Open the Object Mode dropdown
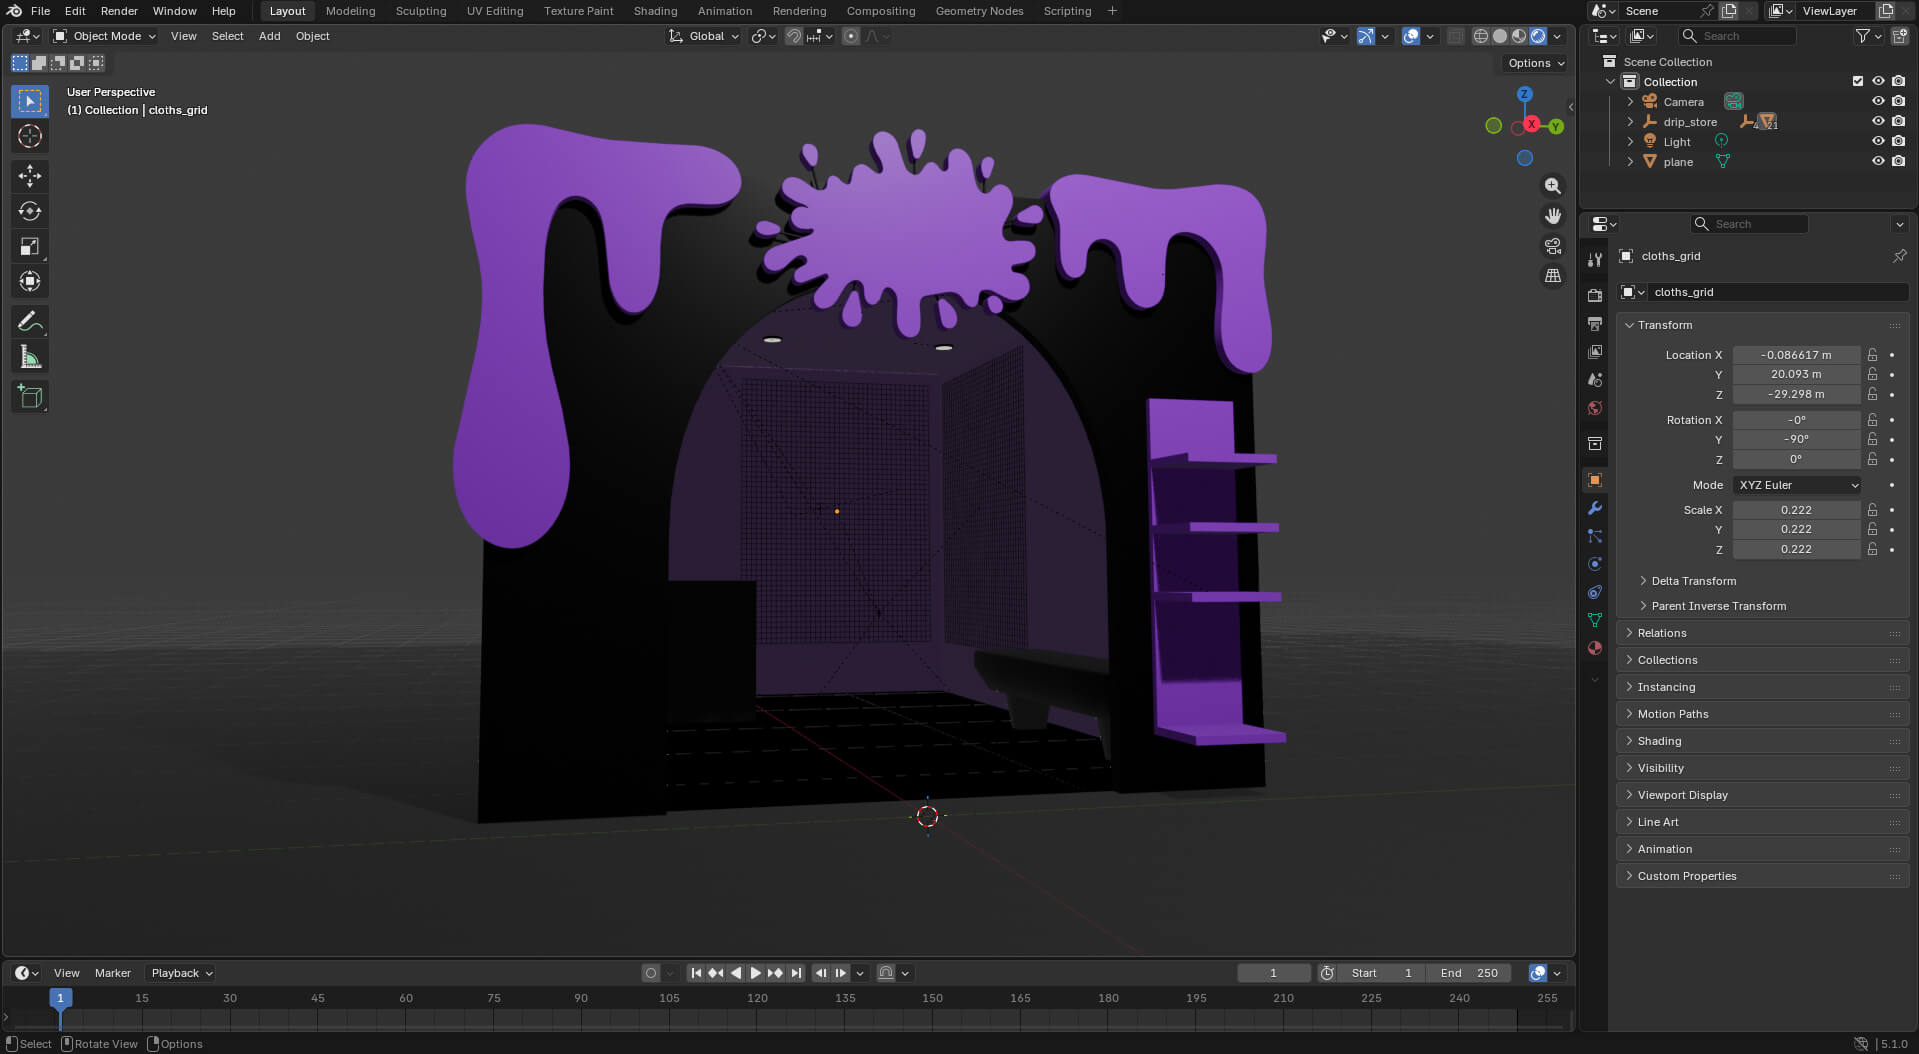 pos(105,36)
